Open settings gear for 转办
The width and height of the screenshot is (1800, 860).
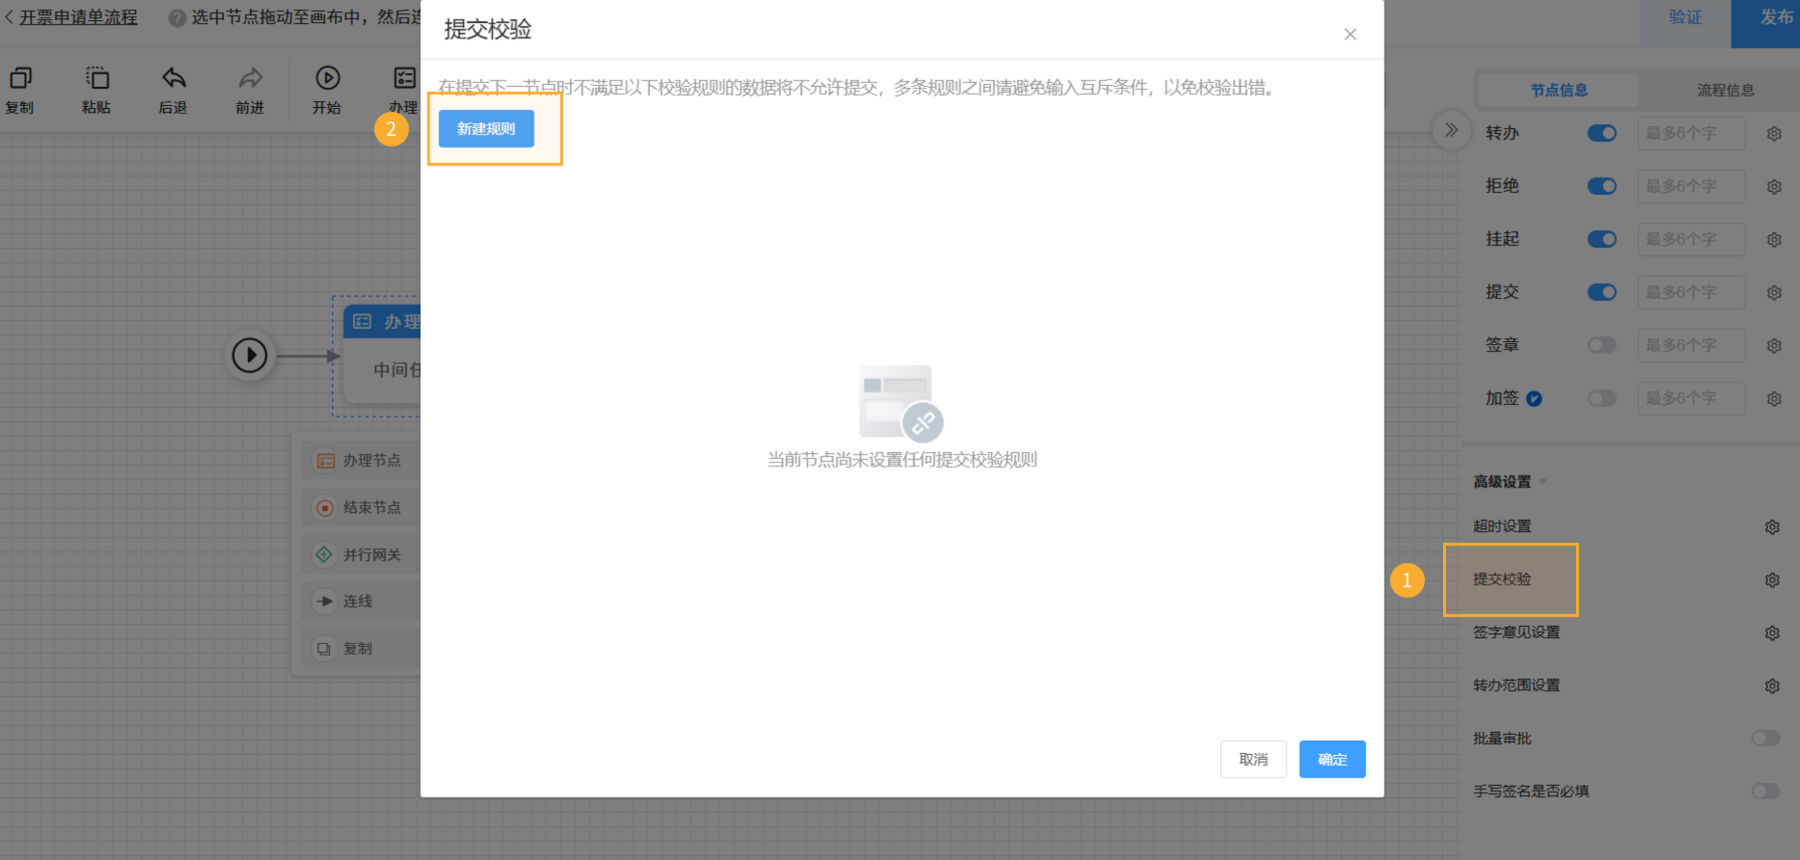pyautogui.click(x=1774, y=134)
